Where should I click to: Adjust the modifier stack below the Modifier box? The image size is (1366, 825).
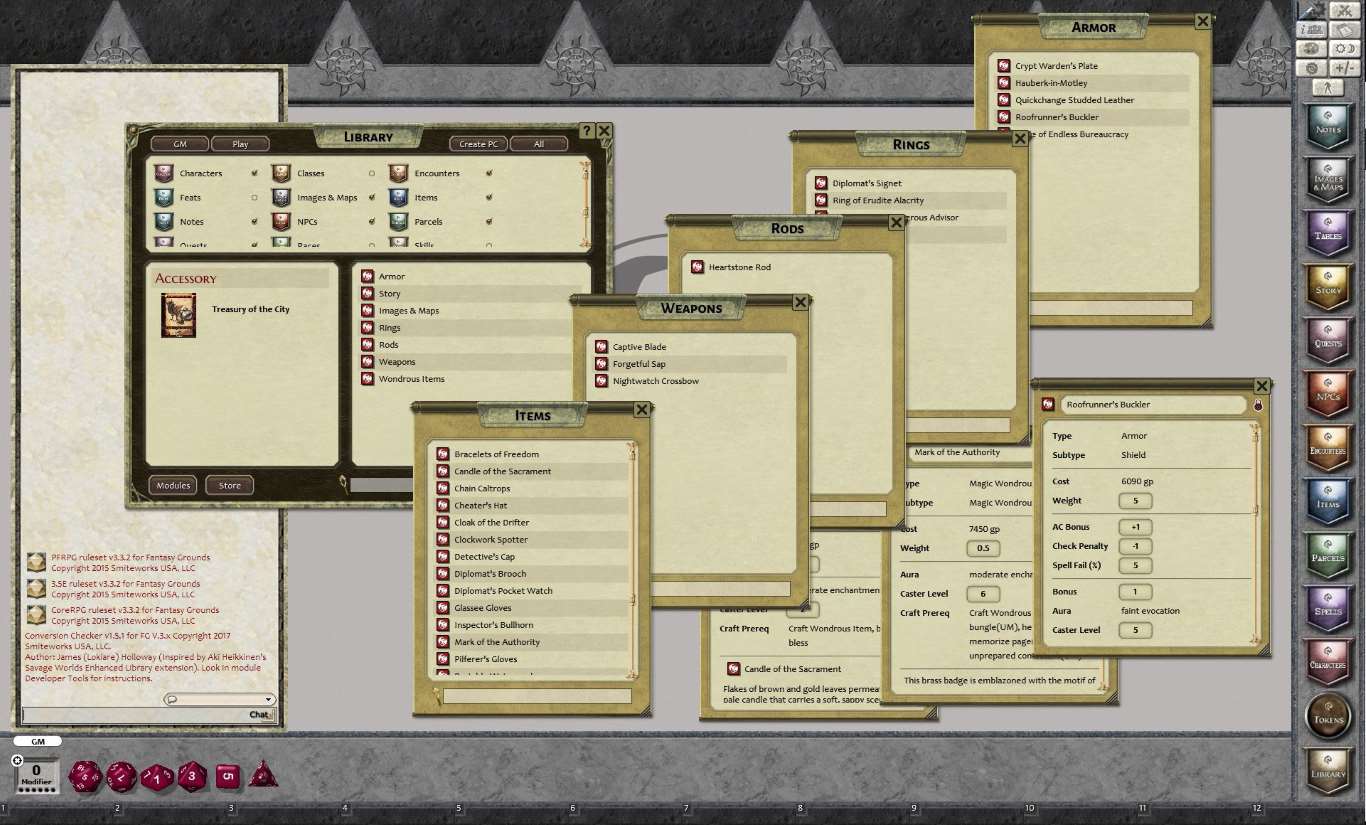[37, 790]
